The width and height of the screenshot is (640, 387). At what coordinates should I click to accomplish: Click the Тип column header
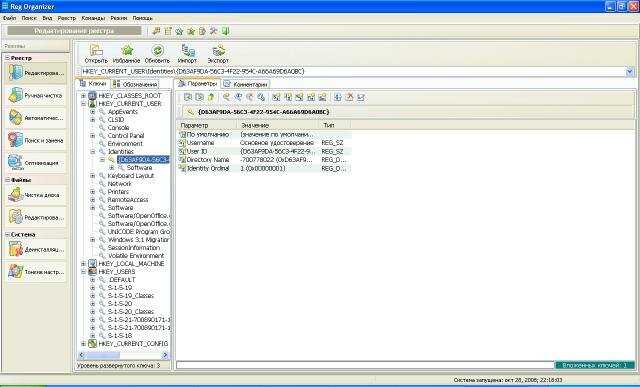point(334,125)
